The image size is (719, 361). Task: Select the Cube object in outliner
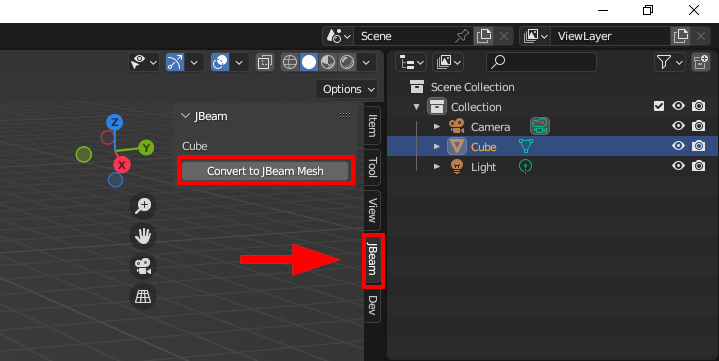click(x=483, y=147)
